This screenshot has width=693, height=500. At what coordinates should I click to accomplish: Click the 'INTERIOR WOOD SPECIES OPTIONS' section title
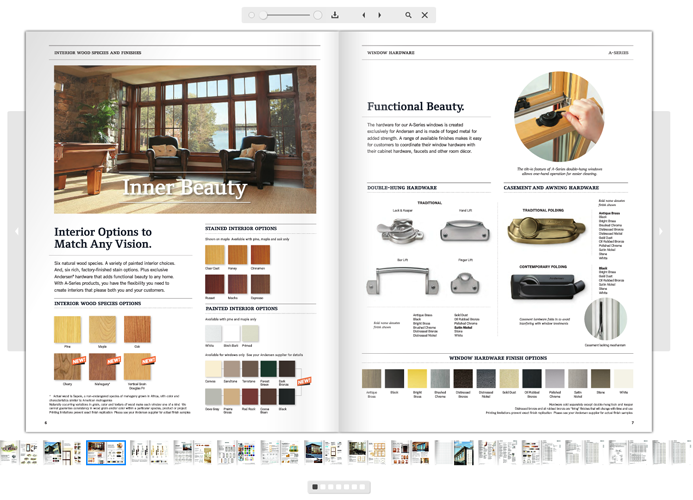pyautogui.click(x=98, y=304)
